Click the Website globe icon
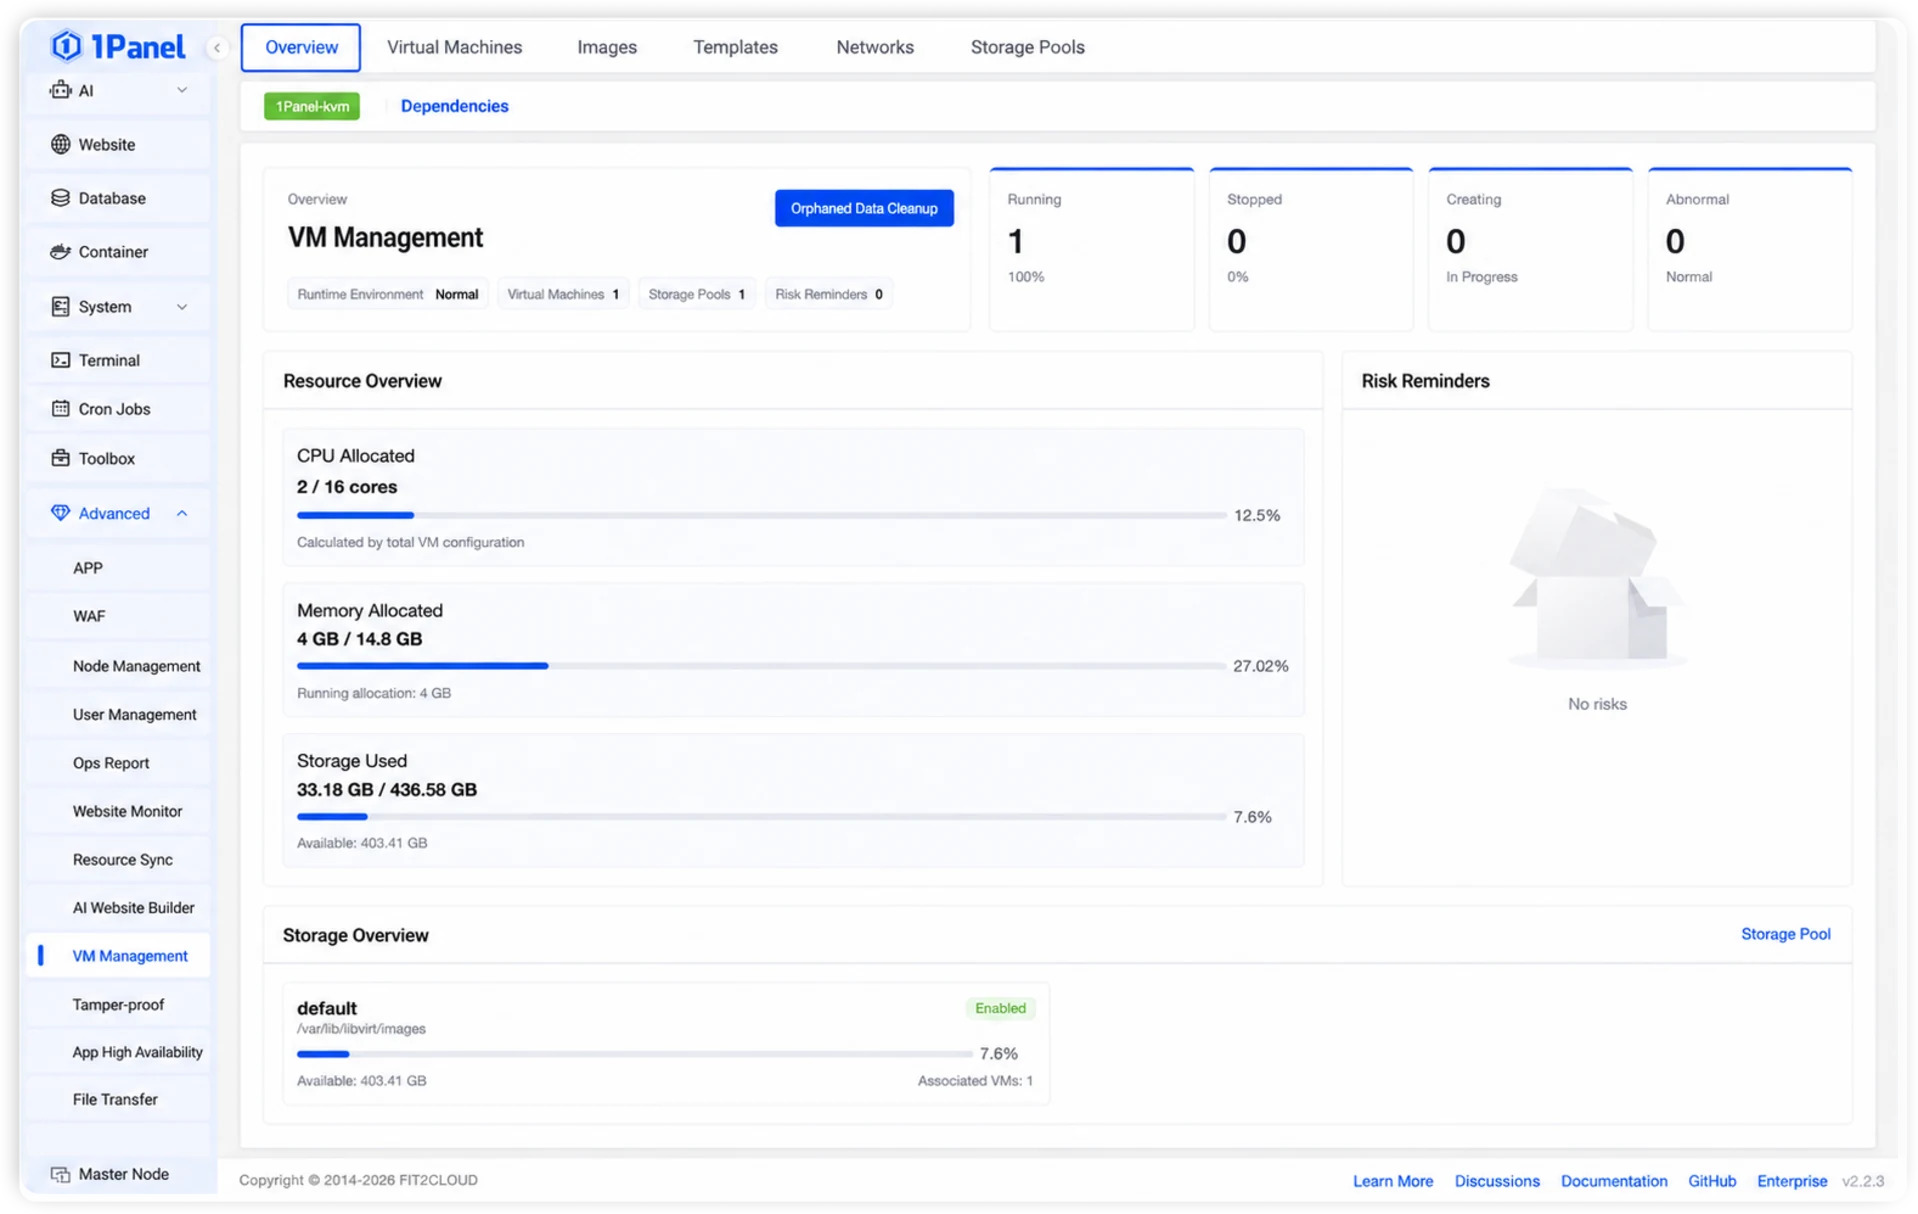Screen dimensions: 1918x1214 tap(60, 144)
